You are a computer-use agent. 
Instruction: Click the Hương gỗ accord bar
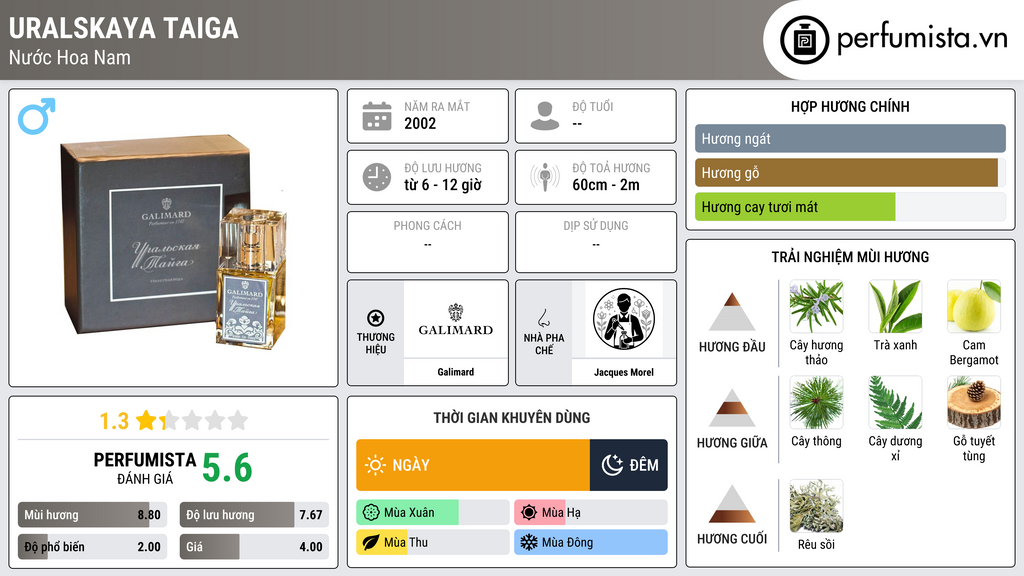850,173
